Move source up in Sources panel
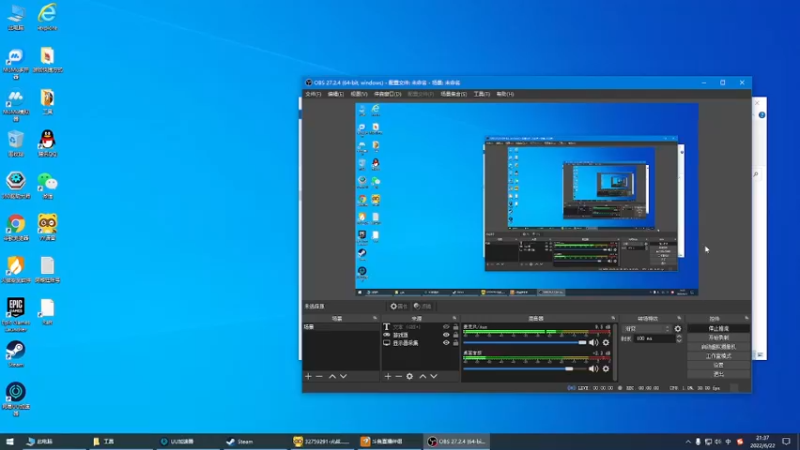This screenshot has height=450, width=800. coord(422,377)
